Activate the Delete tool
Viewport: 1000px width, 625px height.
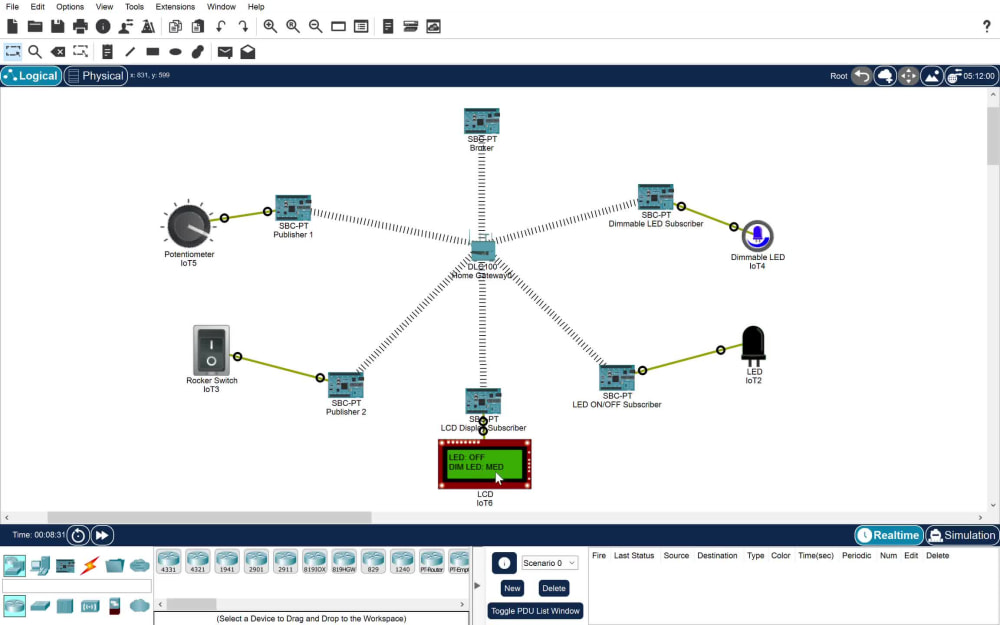[57, 52]
